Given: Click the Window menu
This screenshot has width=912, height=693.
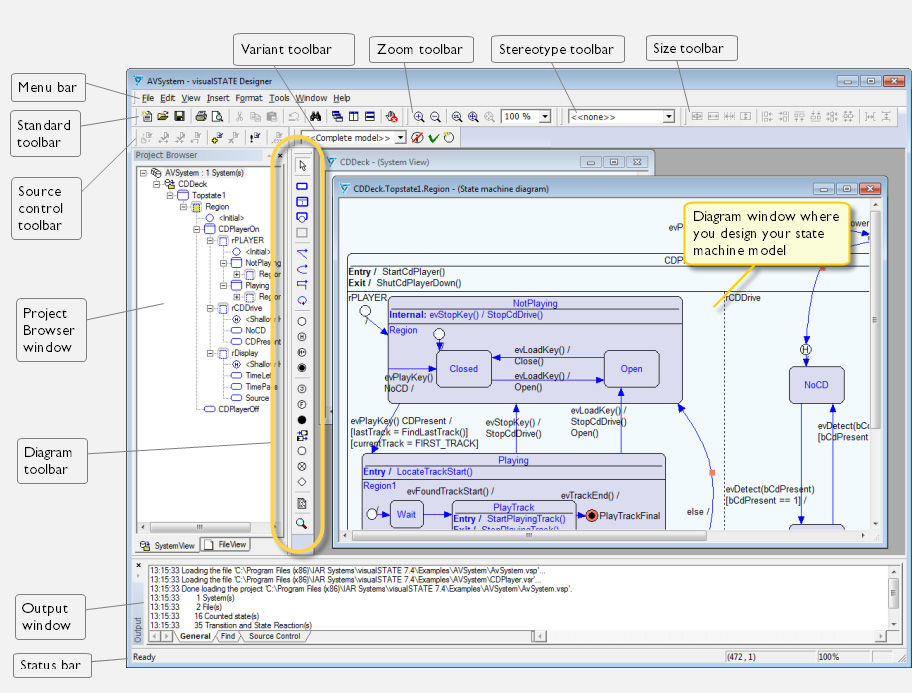Looking at the screenshot, I should coord(311,98).
